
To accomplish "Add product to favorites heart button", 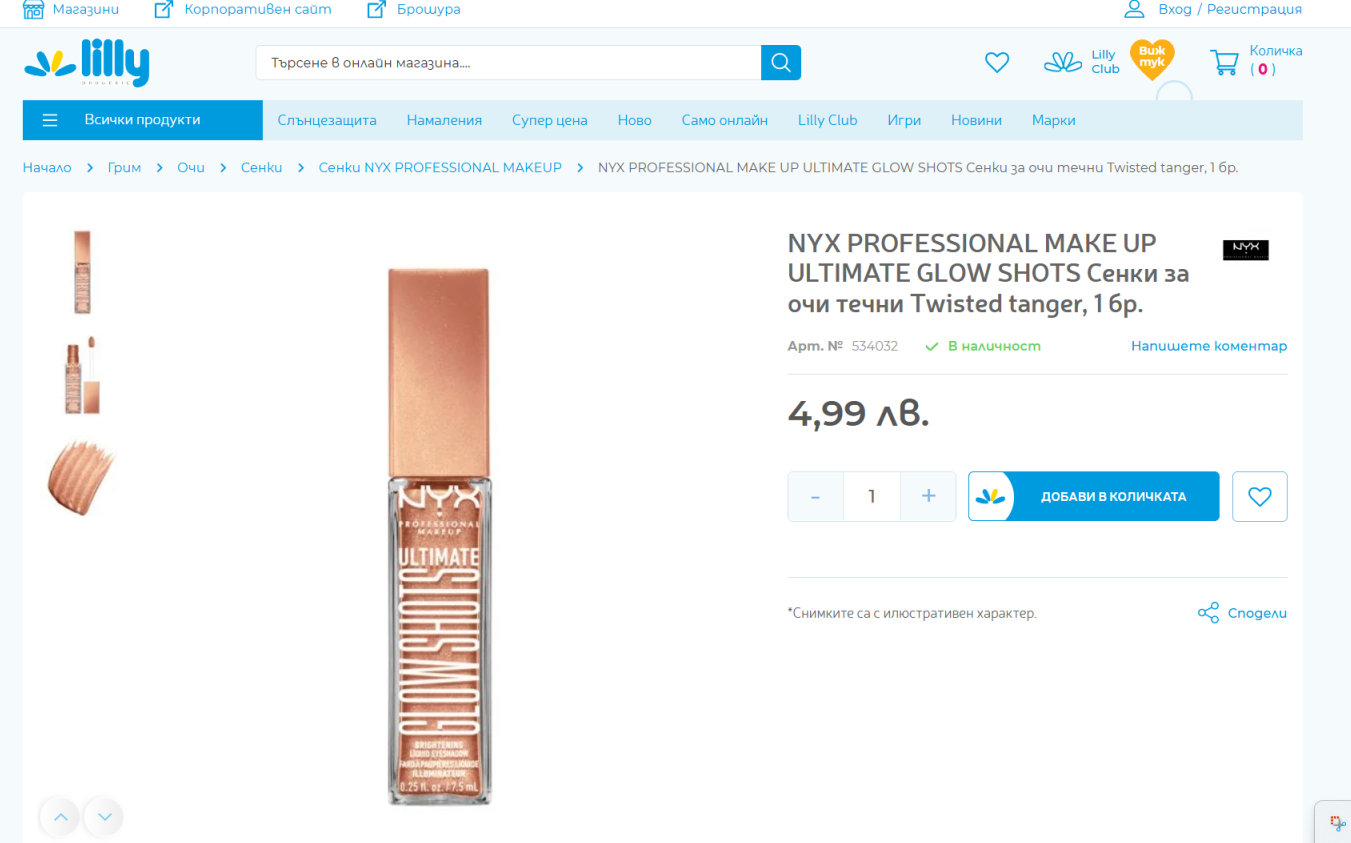I will click(x=1259, y=496).
